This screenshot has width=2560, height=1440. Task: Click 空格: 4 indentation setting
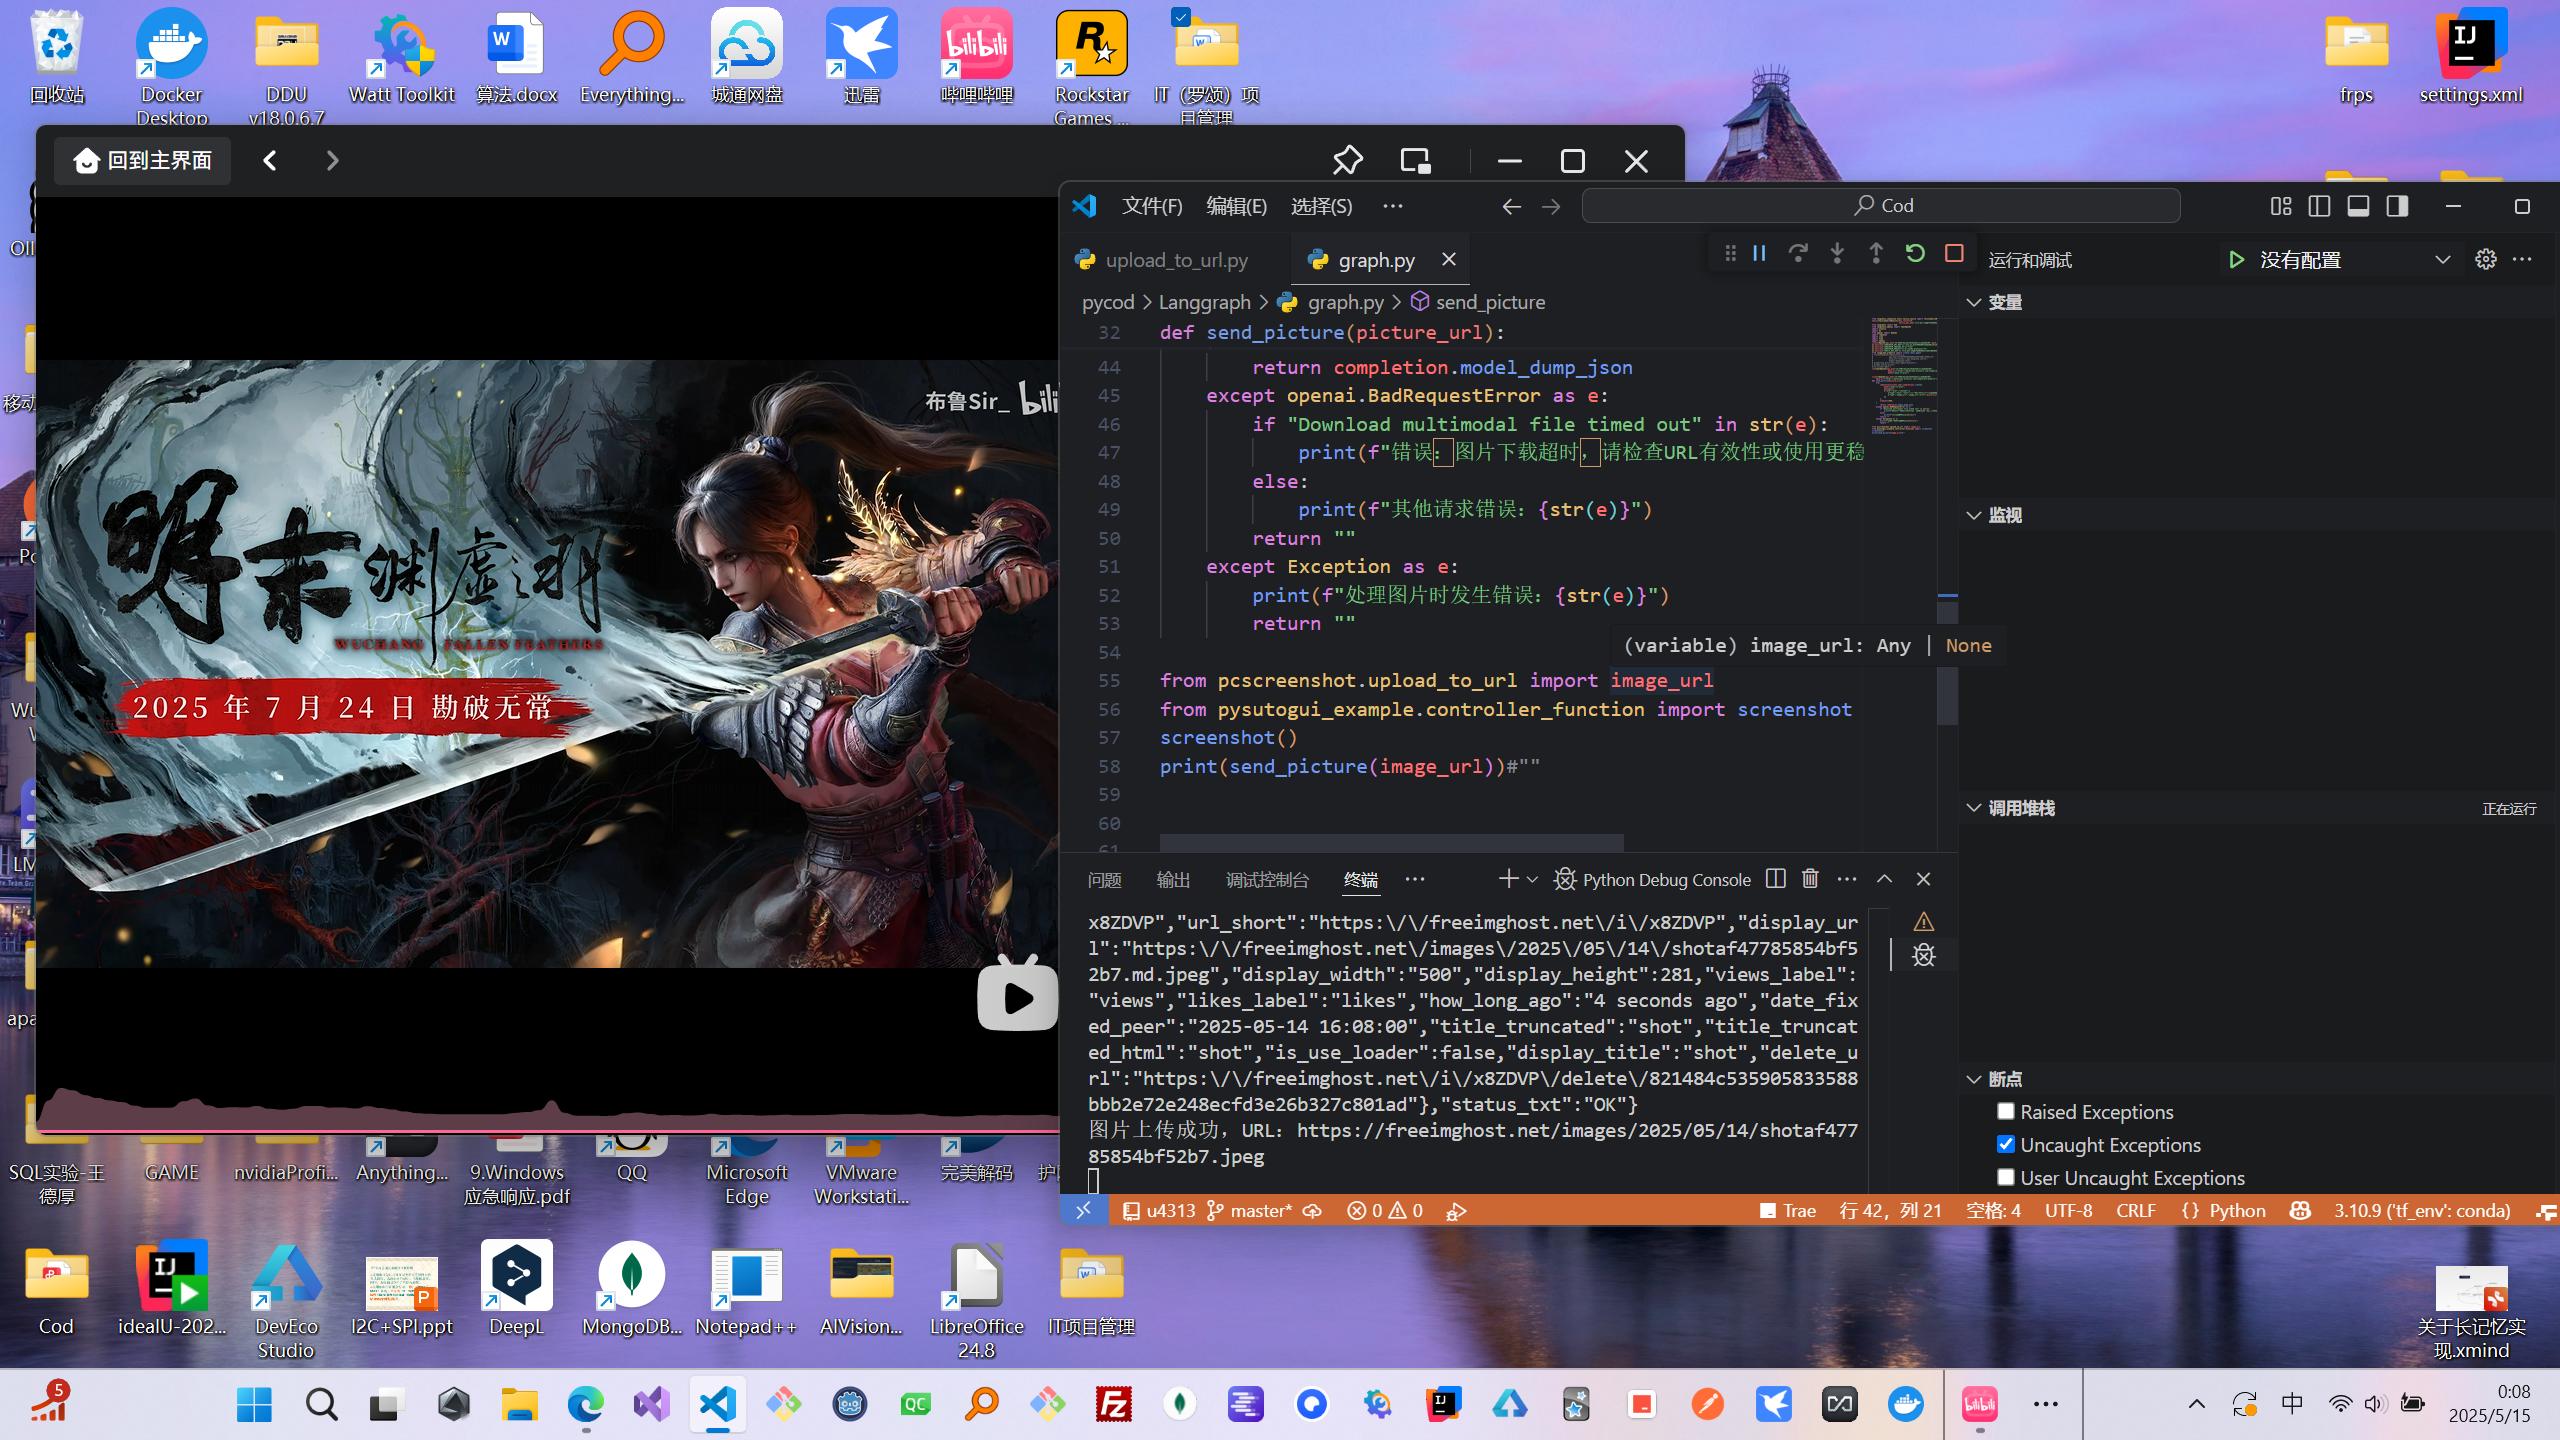(1993, 1211)
